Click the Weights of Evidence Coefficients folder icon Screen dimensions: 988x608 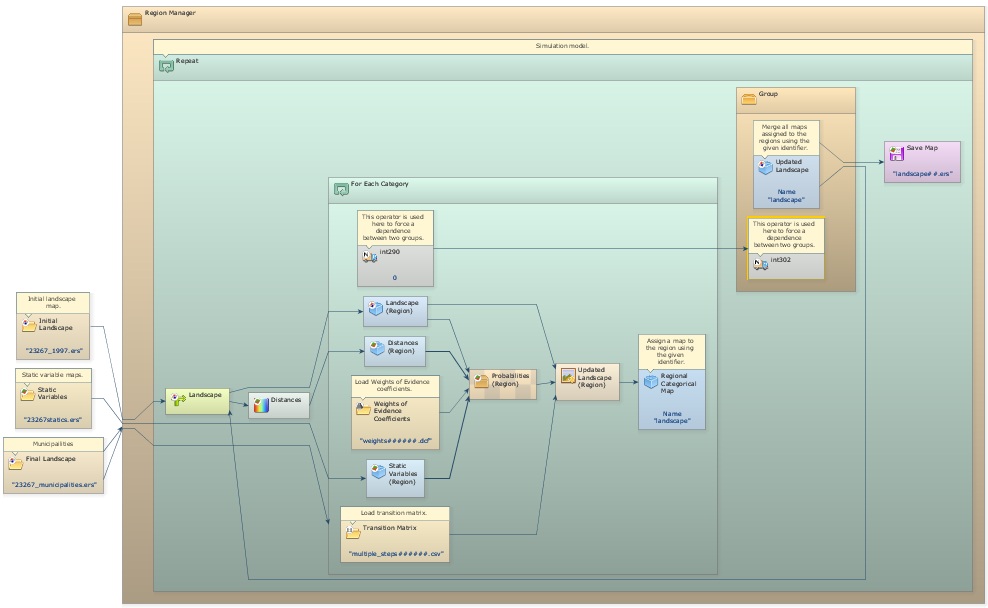pos(363,409)
